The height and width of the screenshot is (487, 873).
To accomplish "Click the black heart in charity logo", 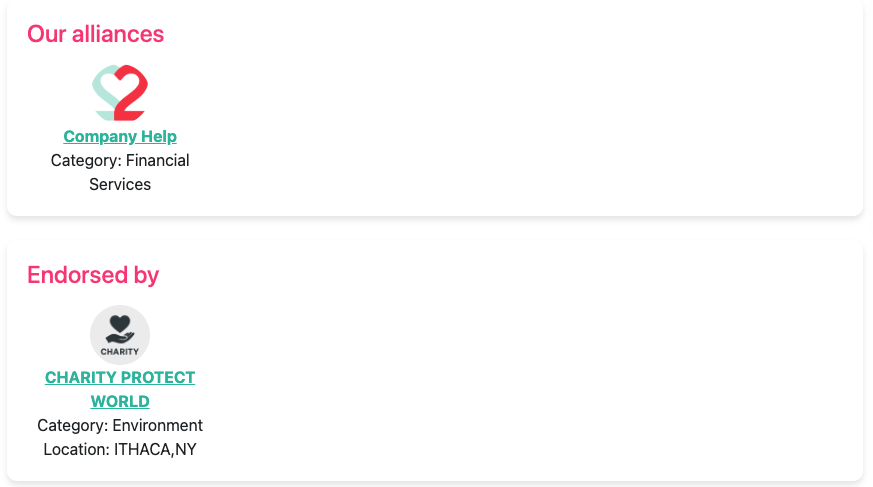I will 120,323.
